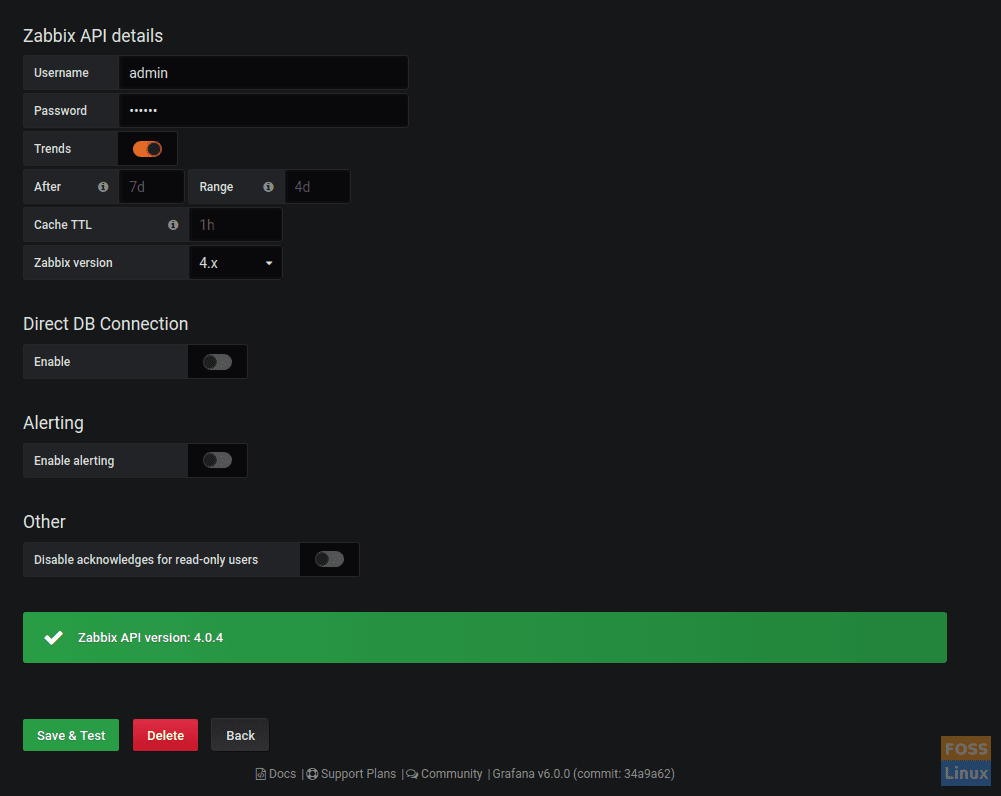Image resolution: width=1001 pixels, height=796 pixels.
Task: Click the Grafana v6.0.0 version link
Action: pos(583,774)
